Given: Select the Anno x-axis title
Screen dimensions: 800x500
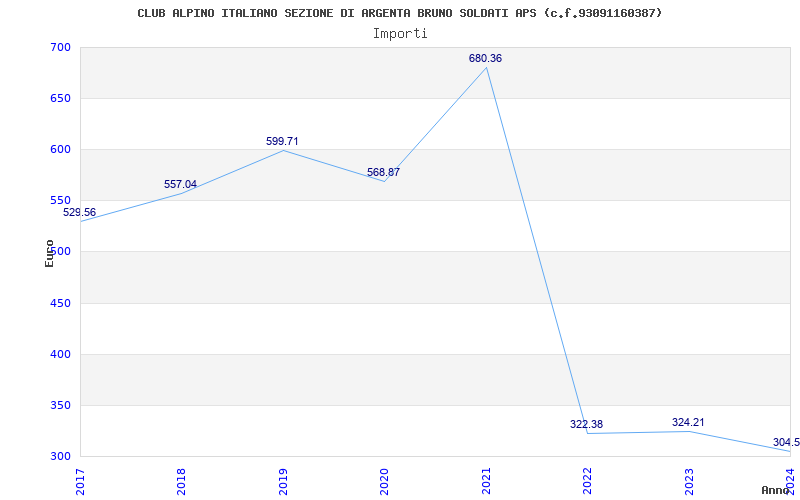Looking at the screenshot, I should 775,490.
